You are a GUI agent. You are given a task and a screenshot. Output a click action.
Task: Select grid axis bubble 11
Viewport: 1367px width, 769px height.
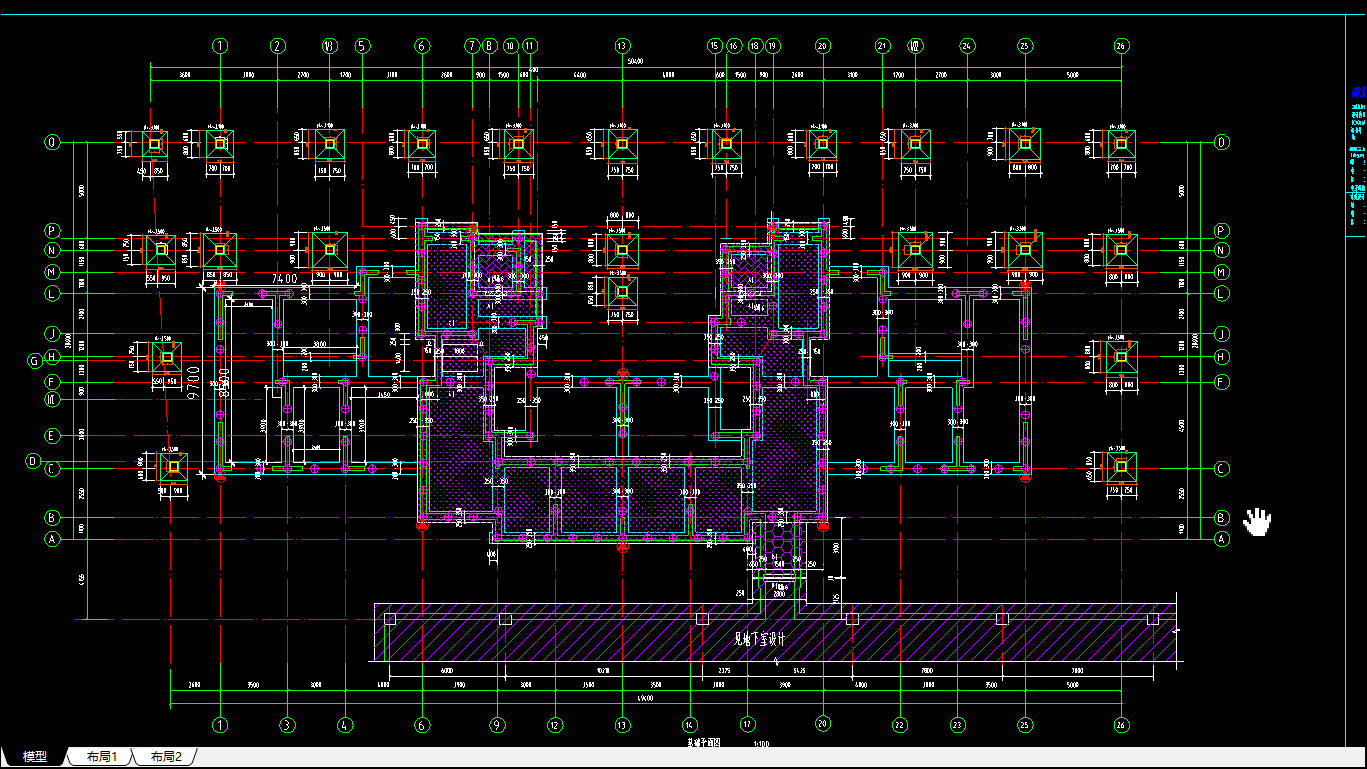coord(530,46)
